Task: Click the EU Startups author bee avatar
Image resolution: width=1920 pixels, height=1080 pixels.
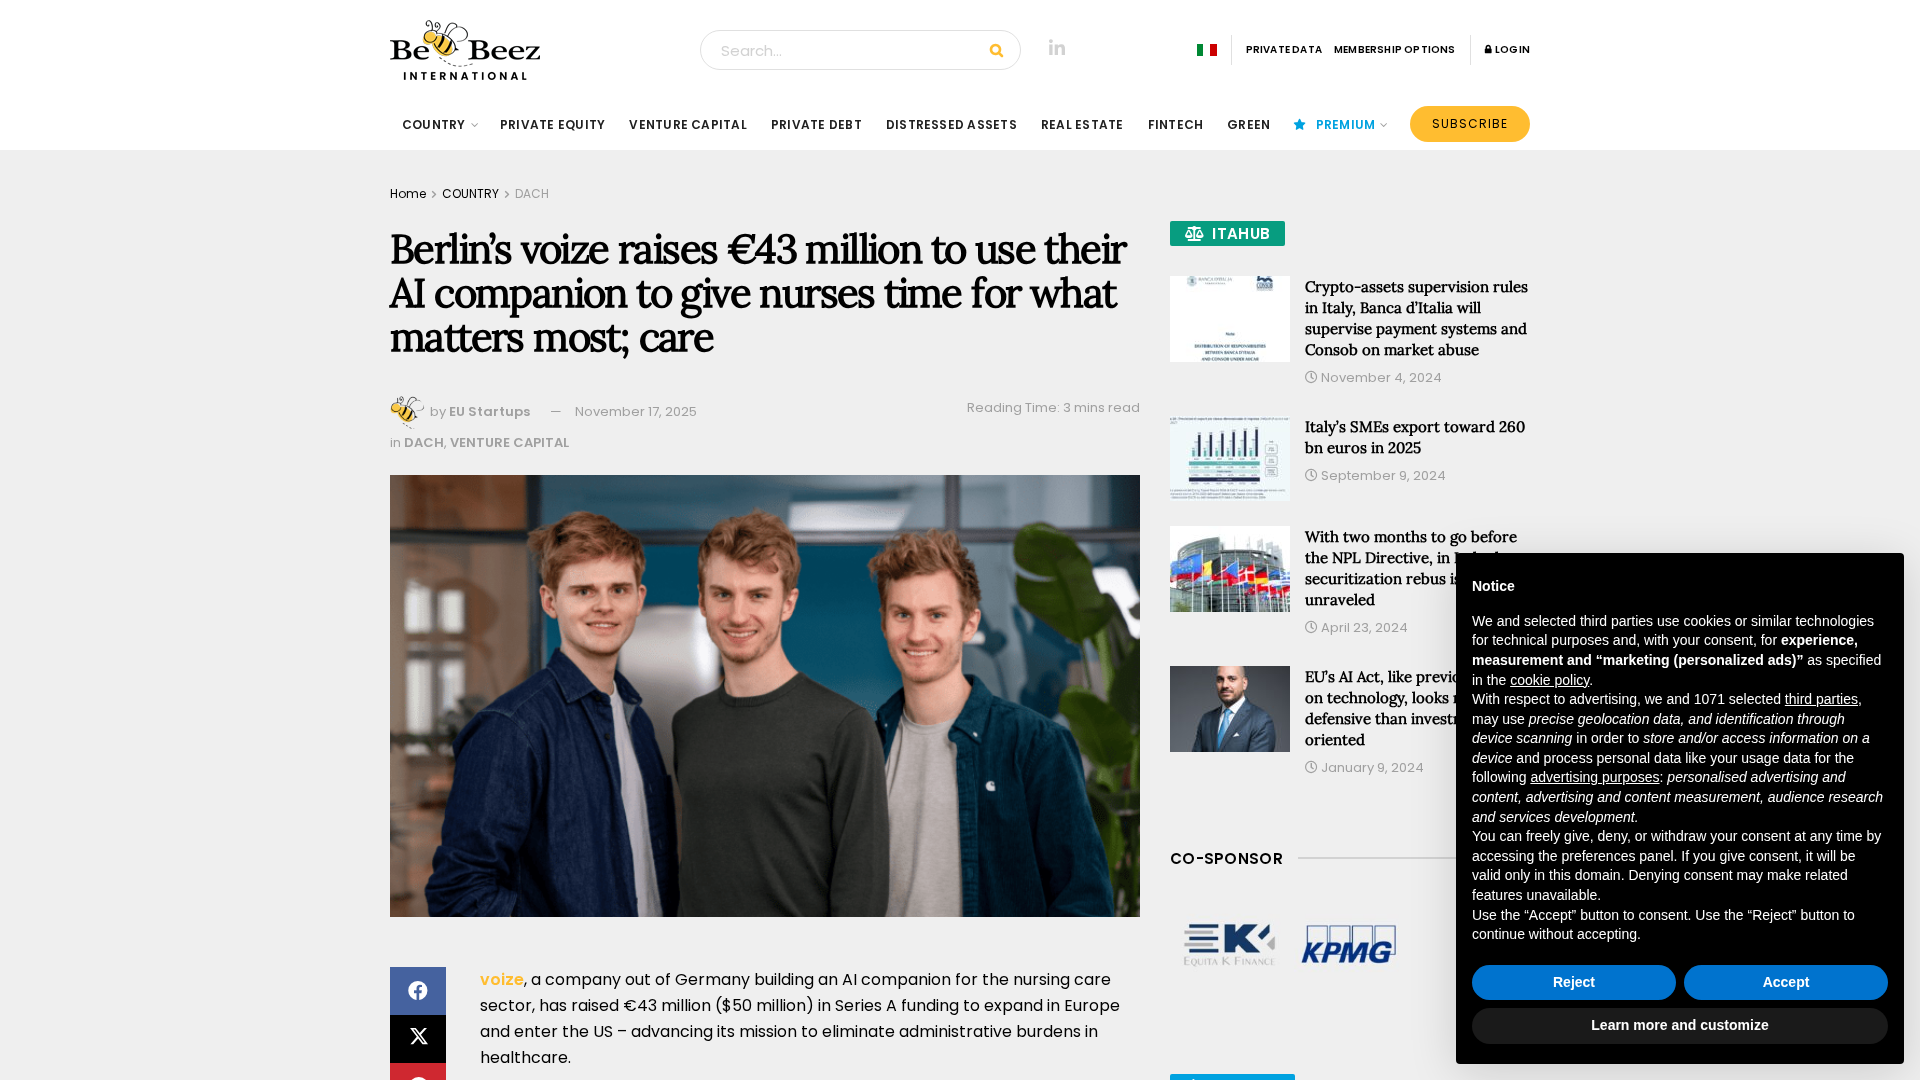Action: (x=407, y=411)
